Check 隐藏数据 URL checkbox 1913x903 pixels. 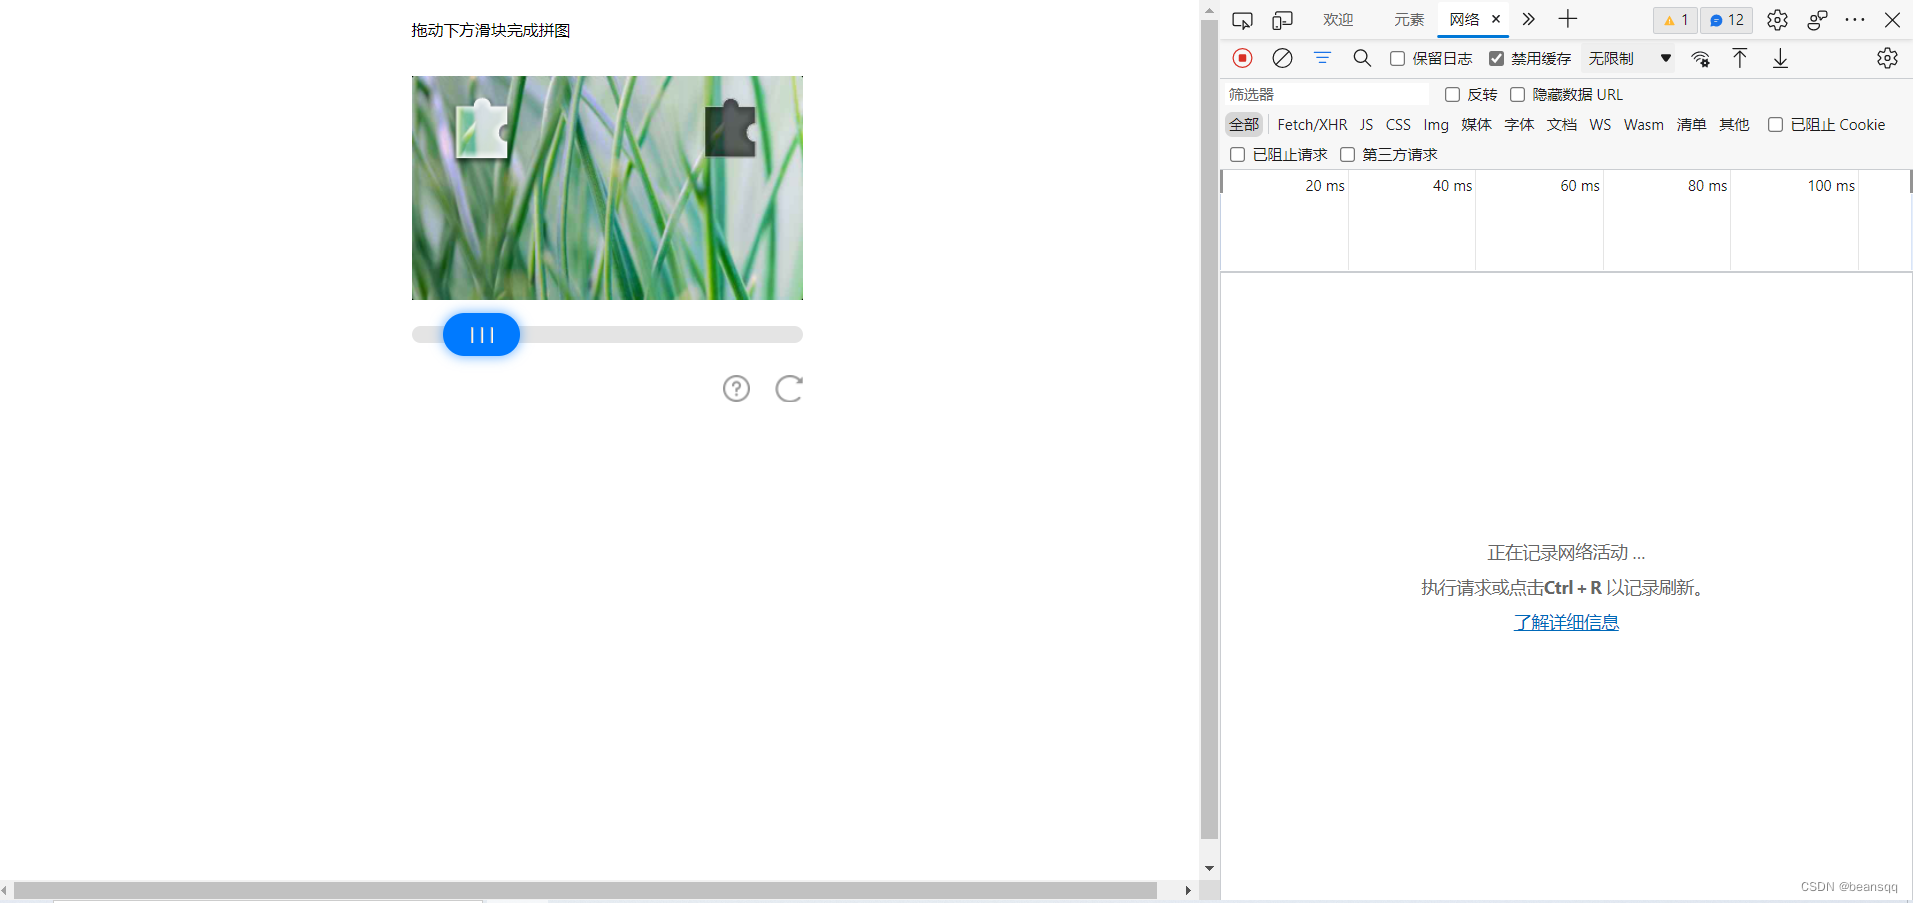(x=1517, y=94)
